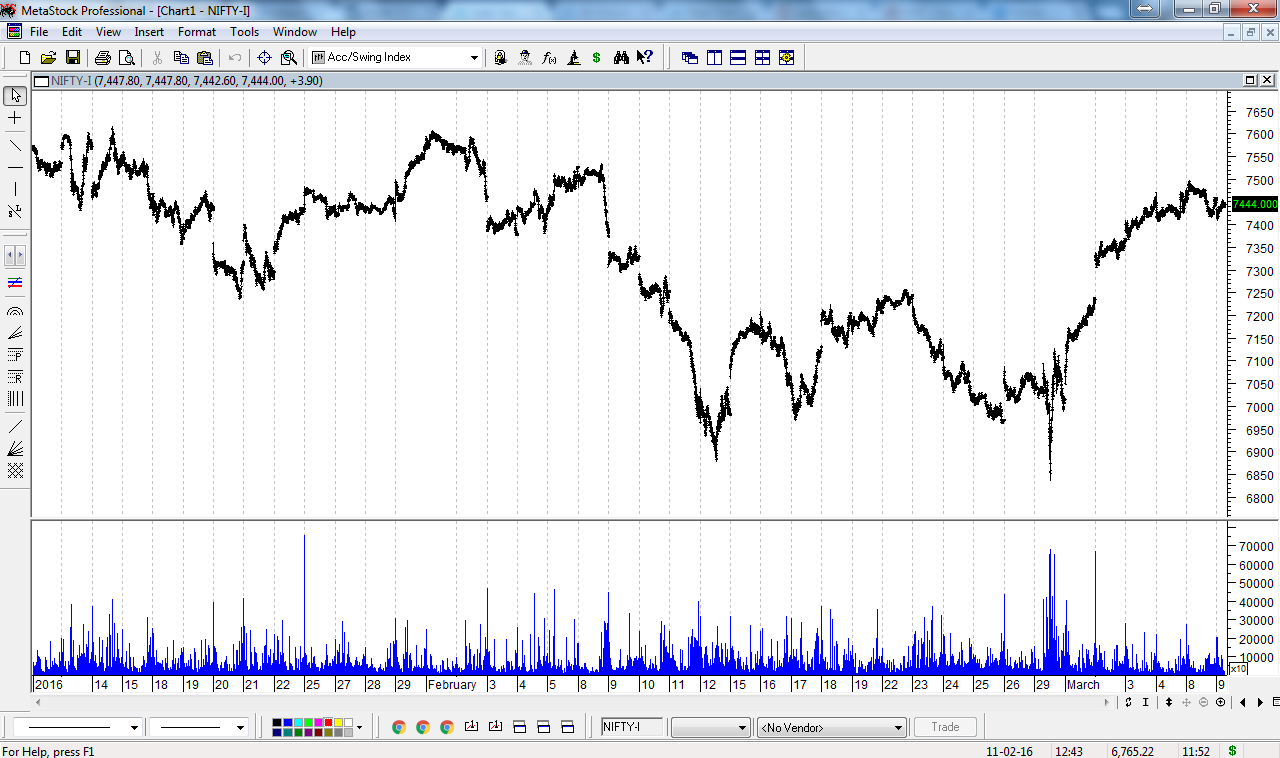The width and height of the screenshot is (1280, 758).
Task: Pick the yellow color swatch
Action: click(x=338, y=723)
